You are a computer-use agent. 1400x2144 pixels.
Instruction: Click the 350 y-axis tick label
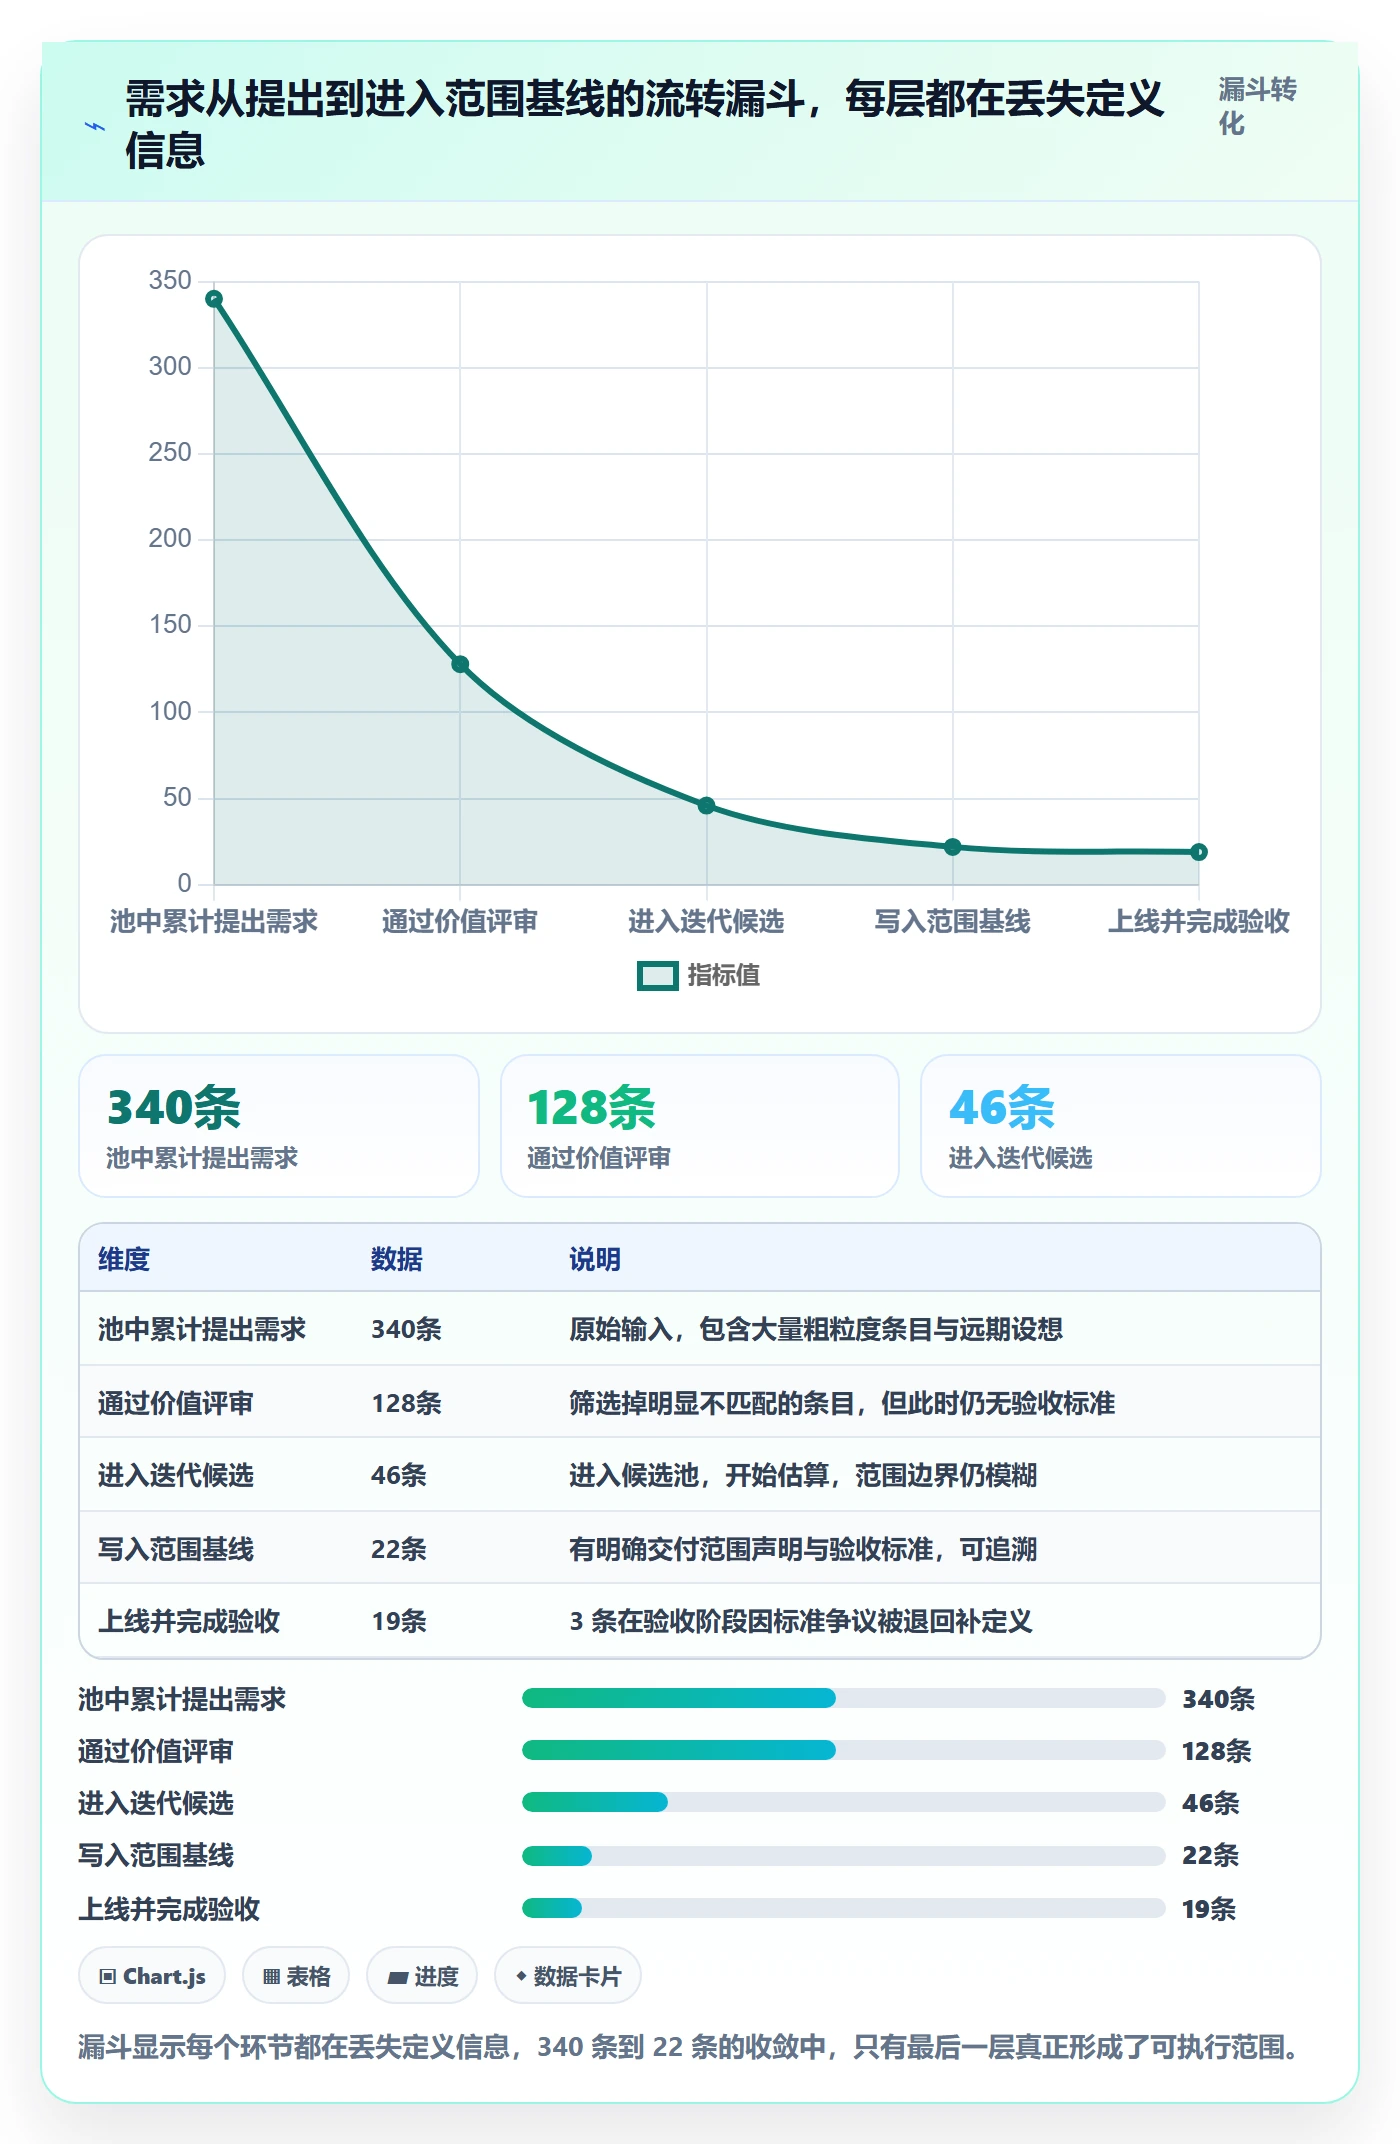pos(170,280)
